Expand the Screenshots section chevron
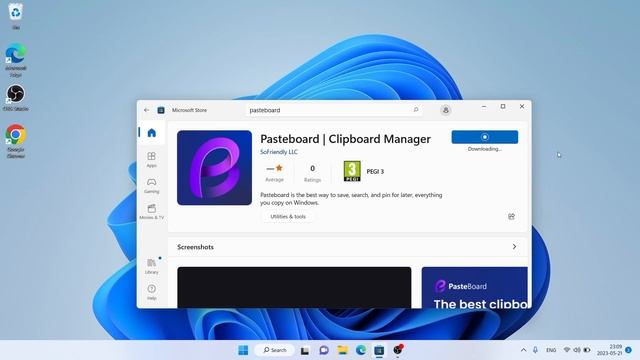640x360 pixels. (x=514, y=247)
